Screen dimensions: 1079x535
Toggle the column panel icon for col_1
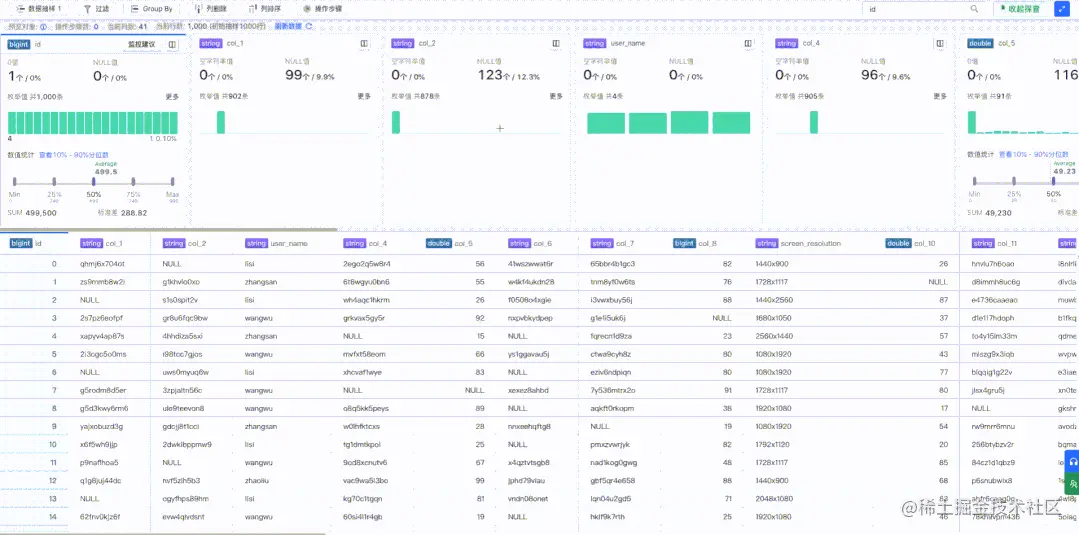click(364, 43)
